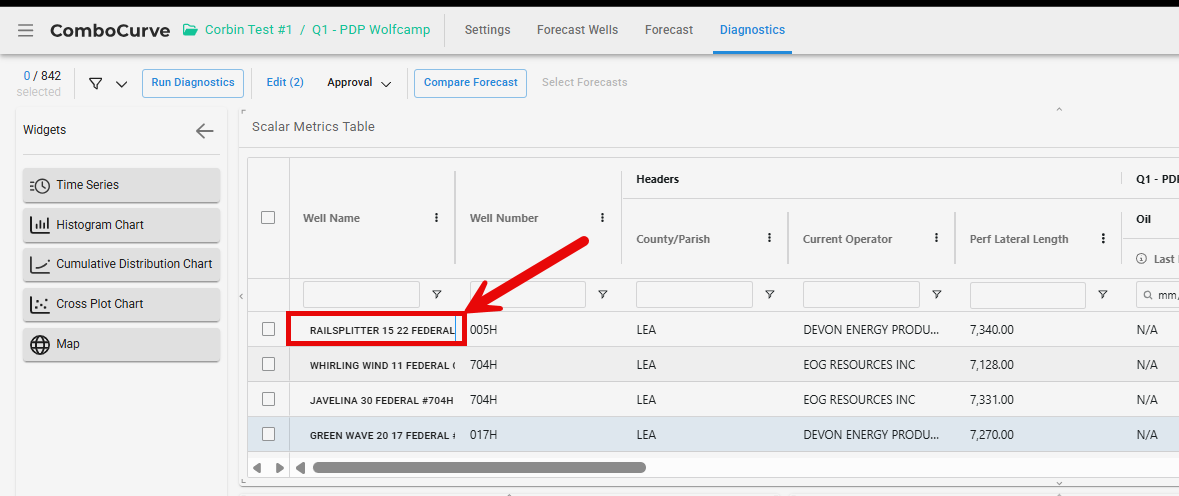The width and height of the screenshot is (1179, 496).
Task: Add the Time Series widget
Action: pyautogui.click(x=121, y=185)
